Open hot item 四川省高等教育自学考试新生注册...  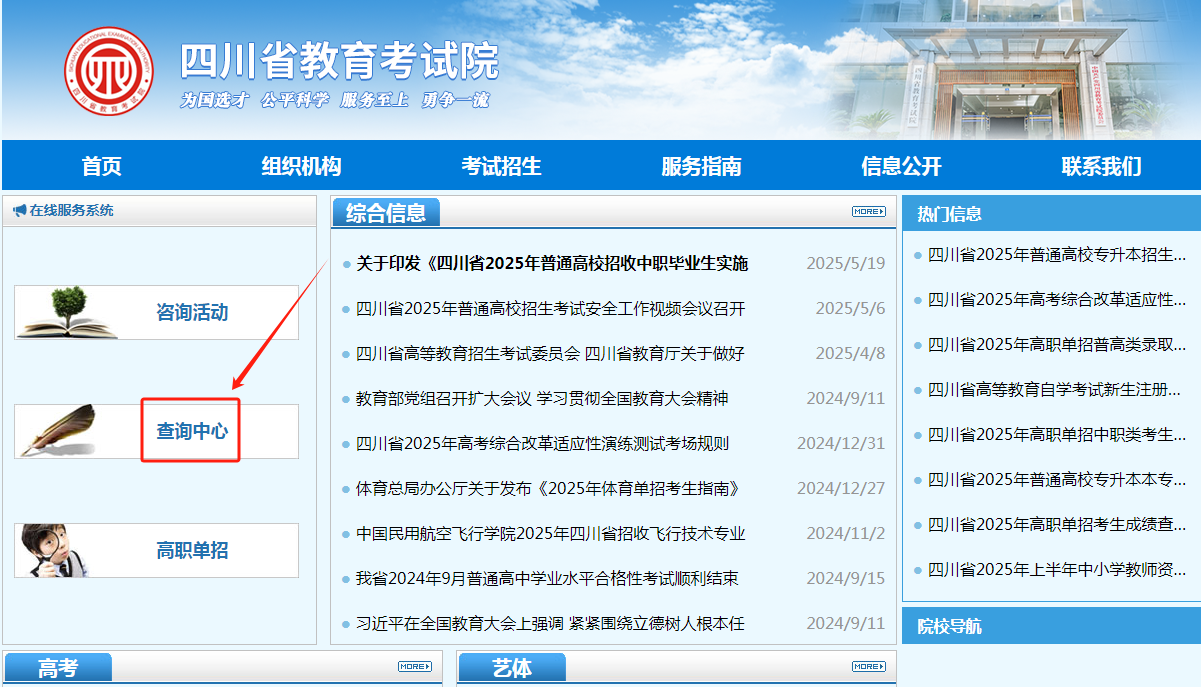[x=1057, y=389]
